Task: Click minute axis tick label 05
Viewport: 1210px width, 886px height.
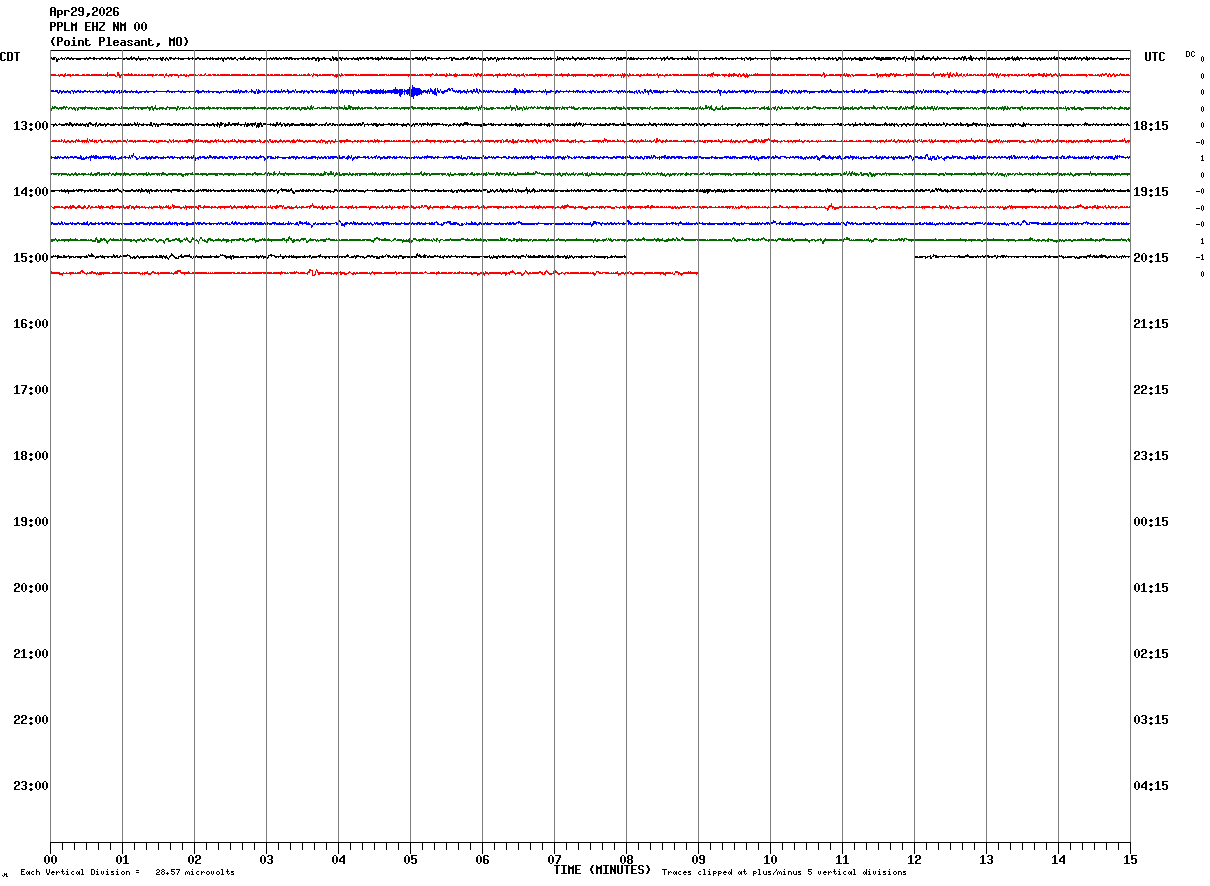Action: click(410, 859)
